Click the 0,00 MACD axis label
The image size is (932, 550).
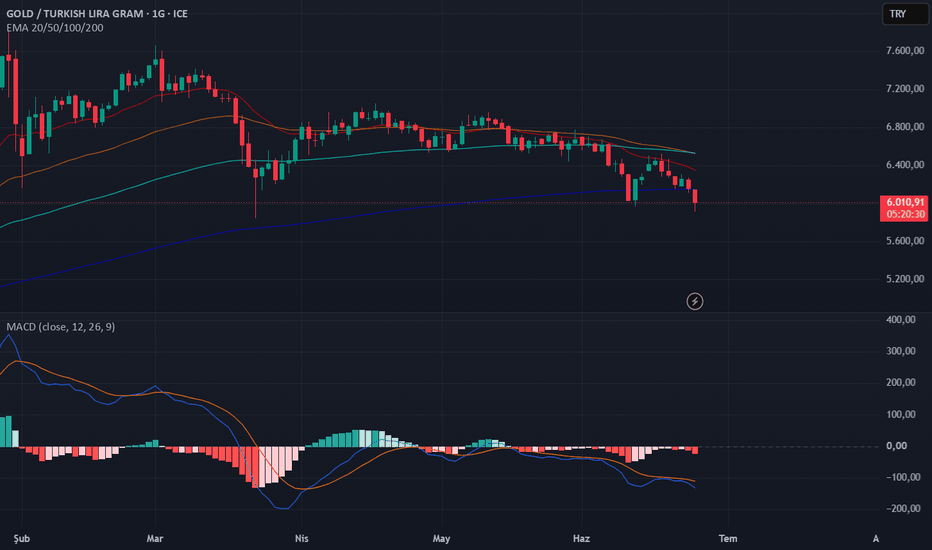pos(896,446)
